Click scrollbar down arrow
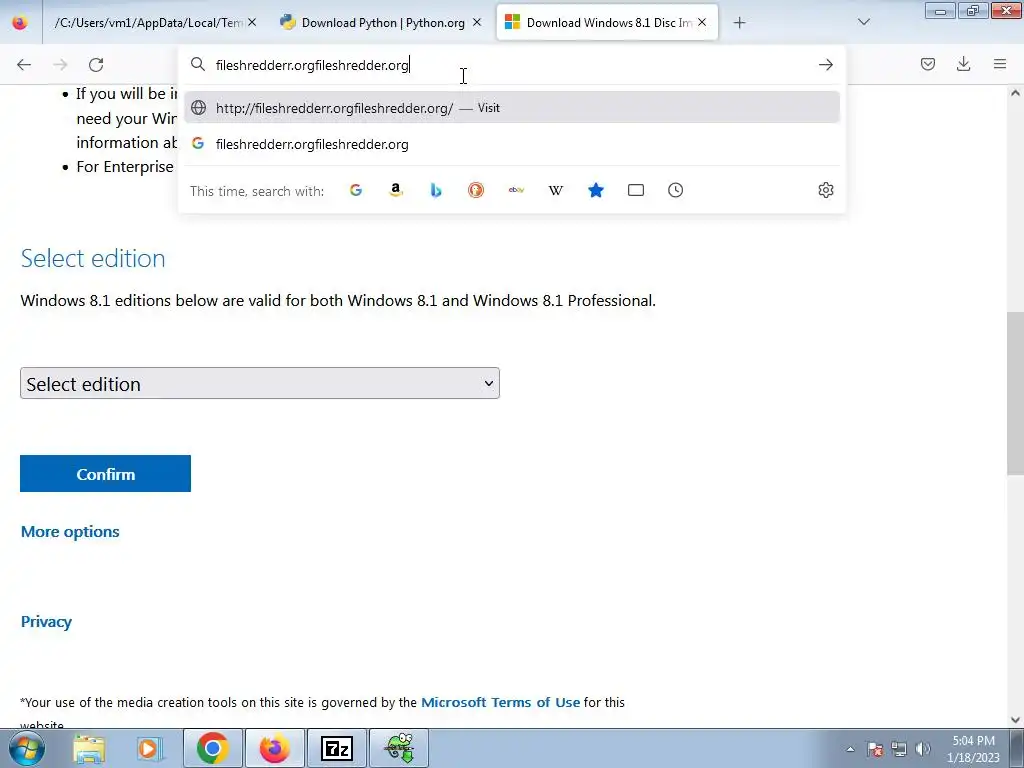 pos(1015,720)
